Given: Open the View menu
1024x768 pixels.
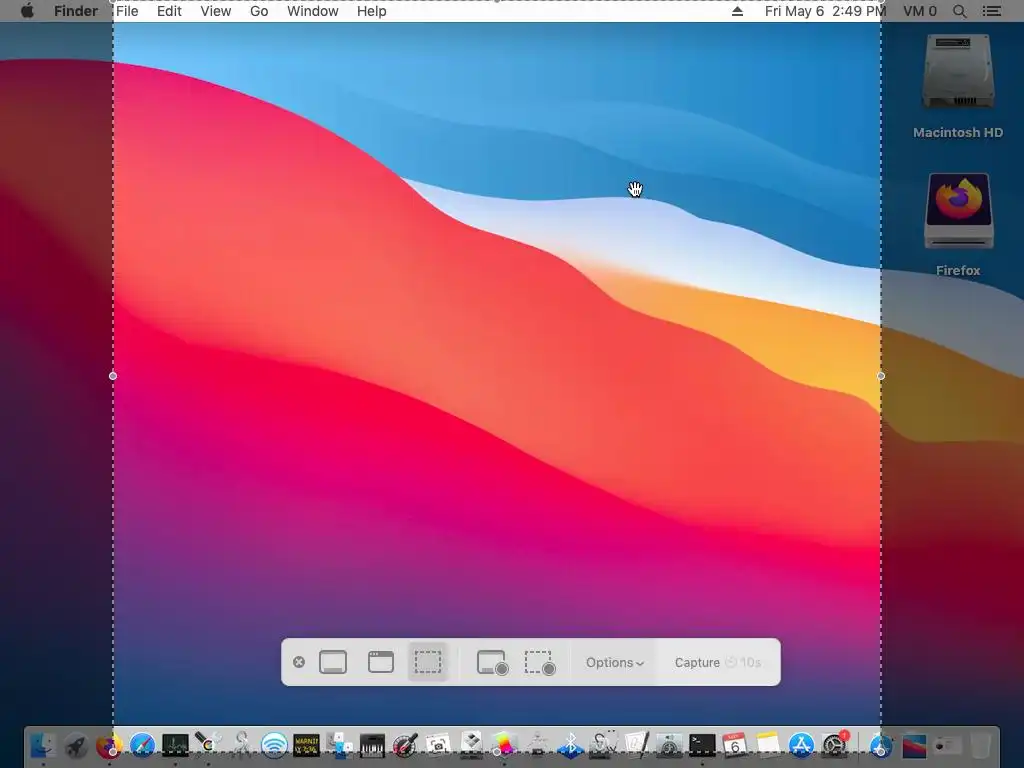Looking at the screenshot, I should (x=216, y=11).
